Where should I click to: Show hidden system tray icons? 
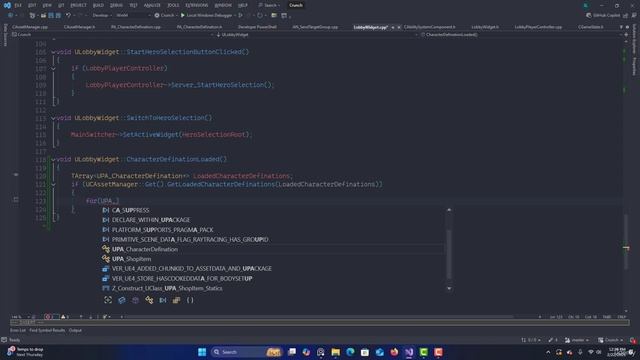(548, 352)
